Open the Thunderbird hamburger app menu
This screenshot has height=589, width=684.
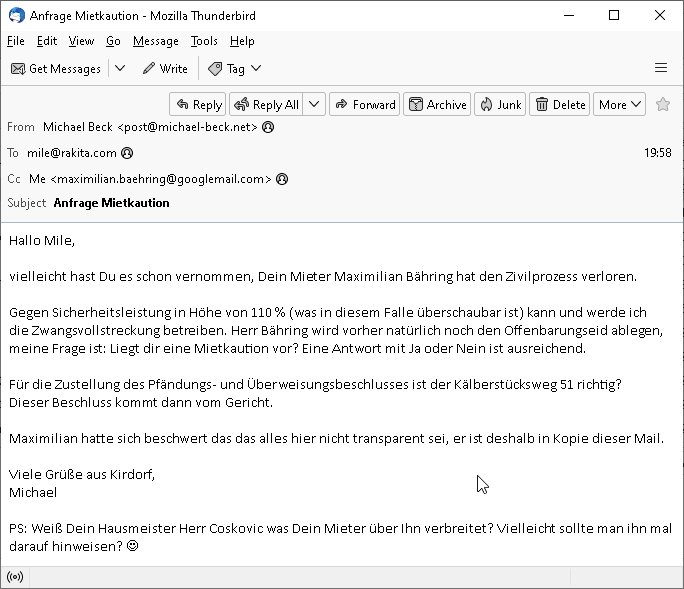point(661,68)
